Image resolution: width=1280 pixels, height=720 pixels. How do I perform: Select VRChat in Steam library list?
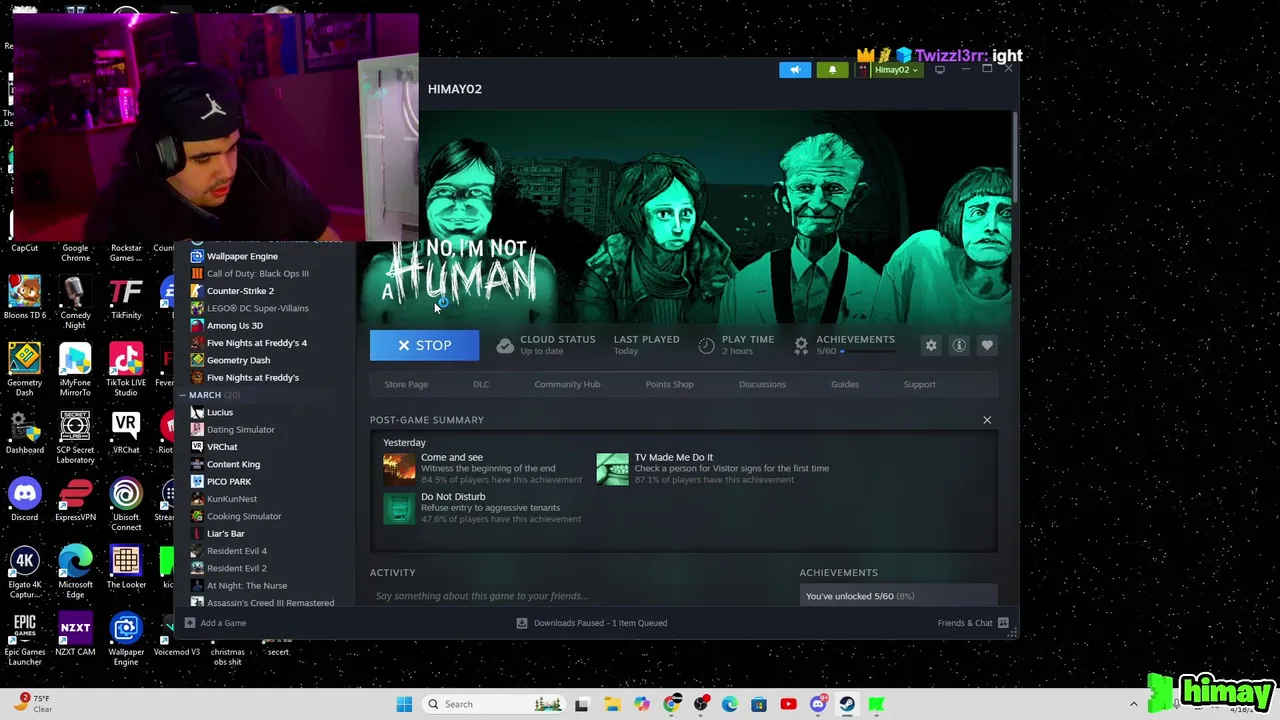tap(222, 447)
